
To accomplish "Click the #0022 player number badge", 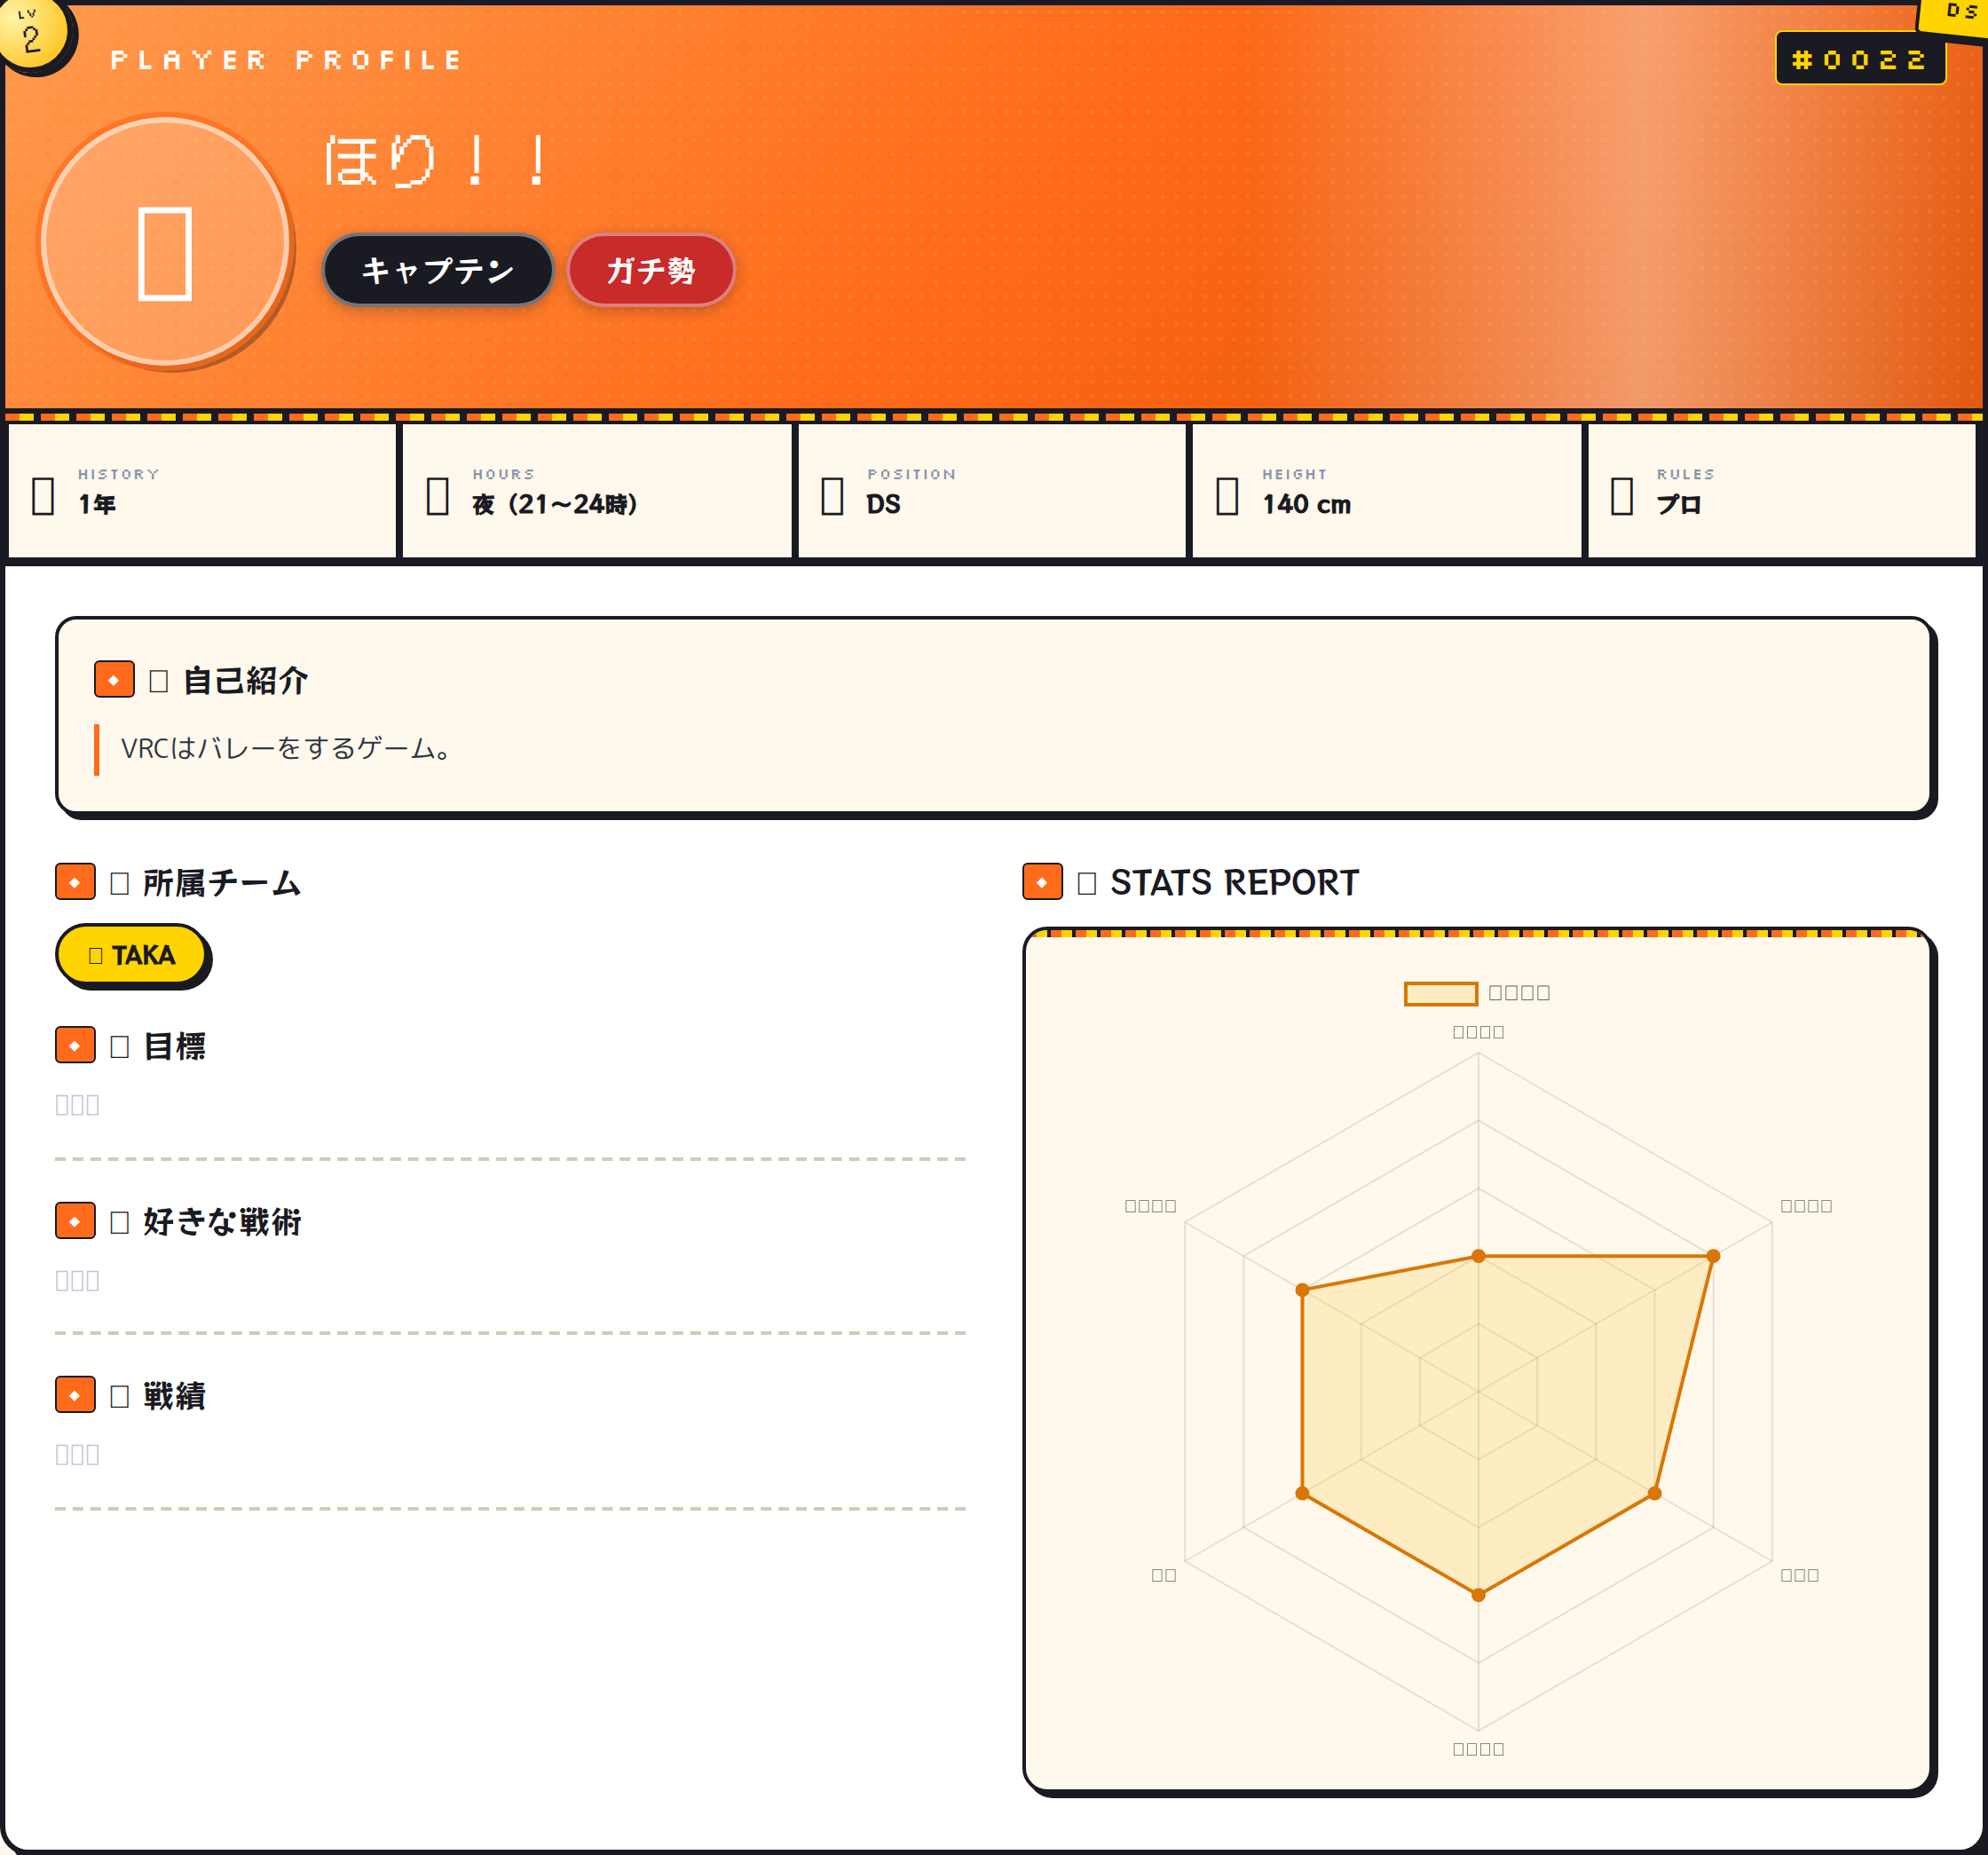I will click(1859, 59).
